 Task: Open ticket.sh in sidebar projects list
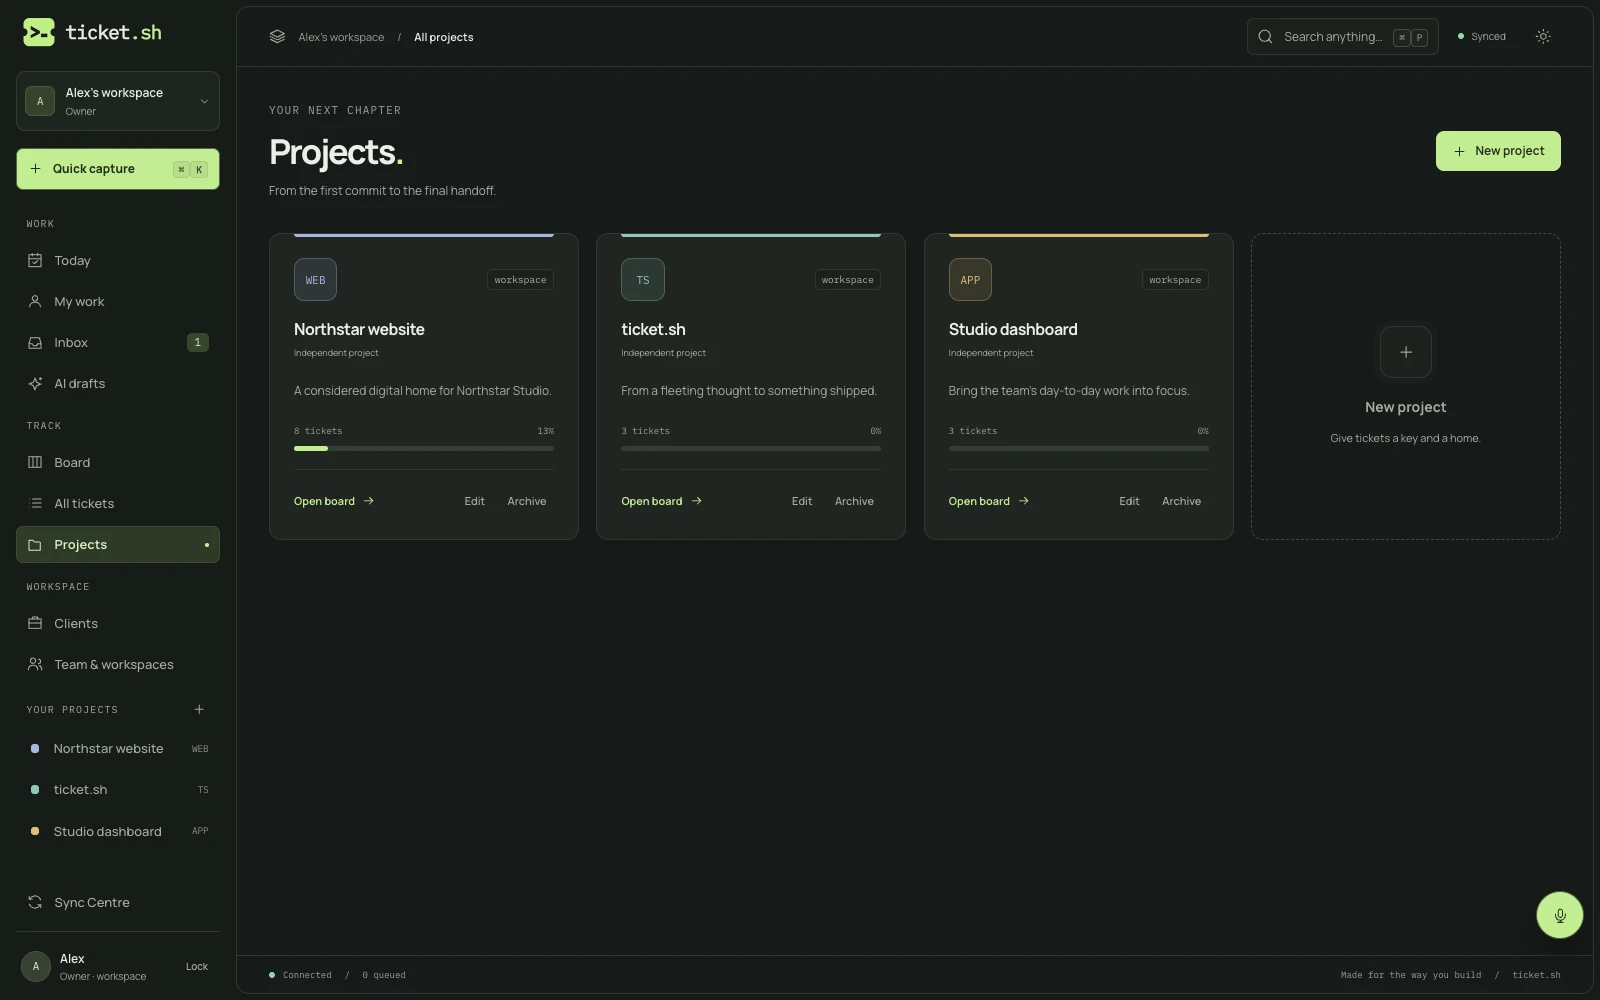118,790
